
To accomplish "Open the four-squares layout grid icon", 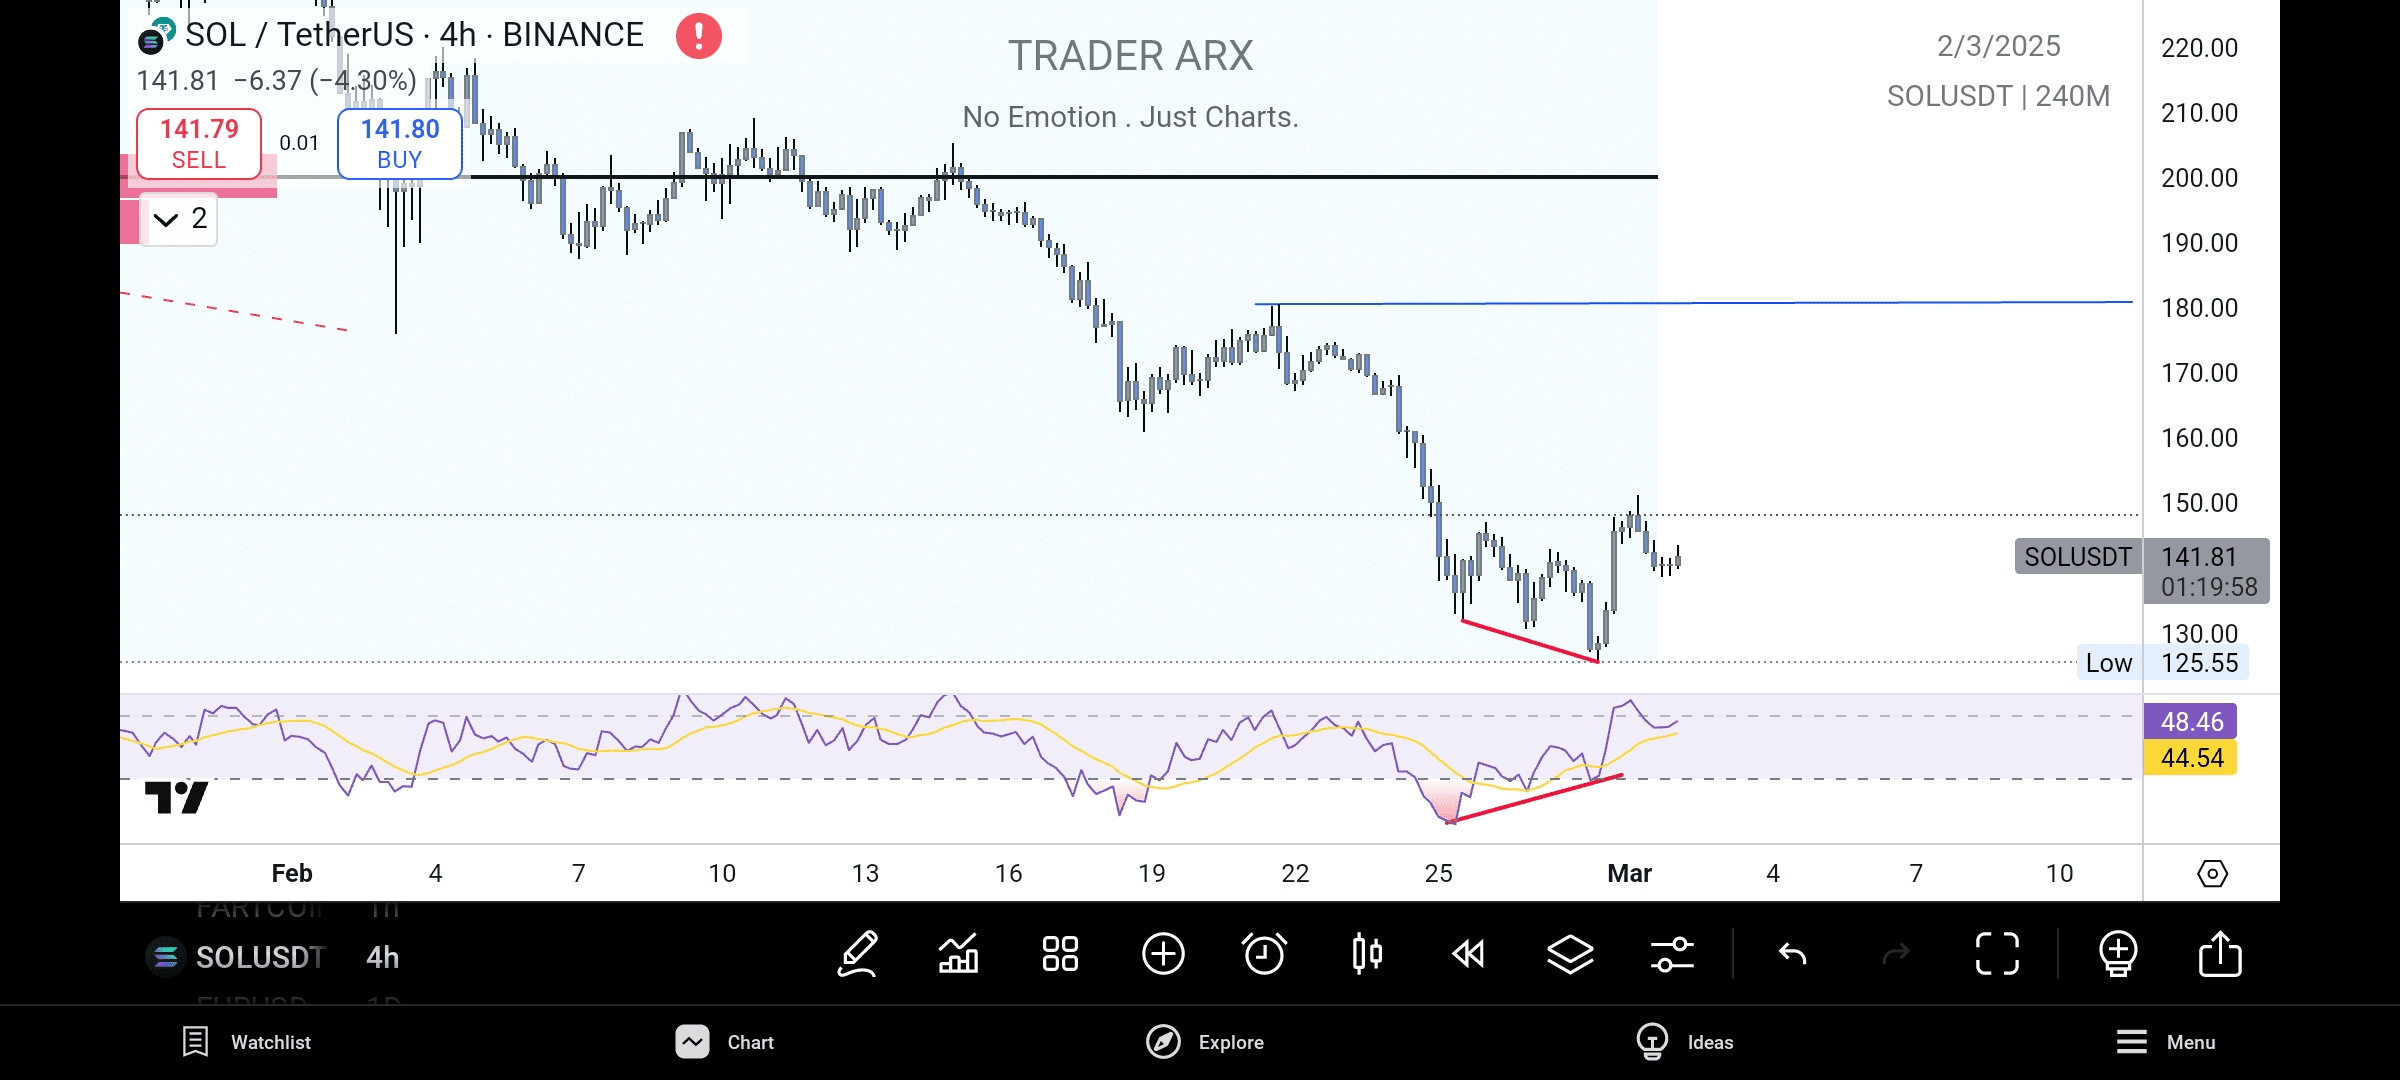I will (x=1060, y=954).
